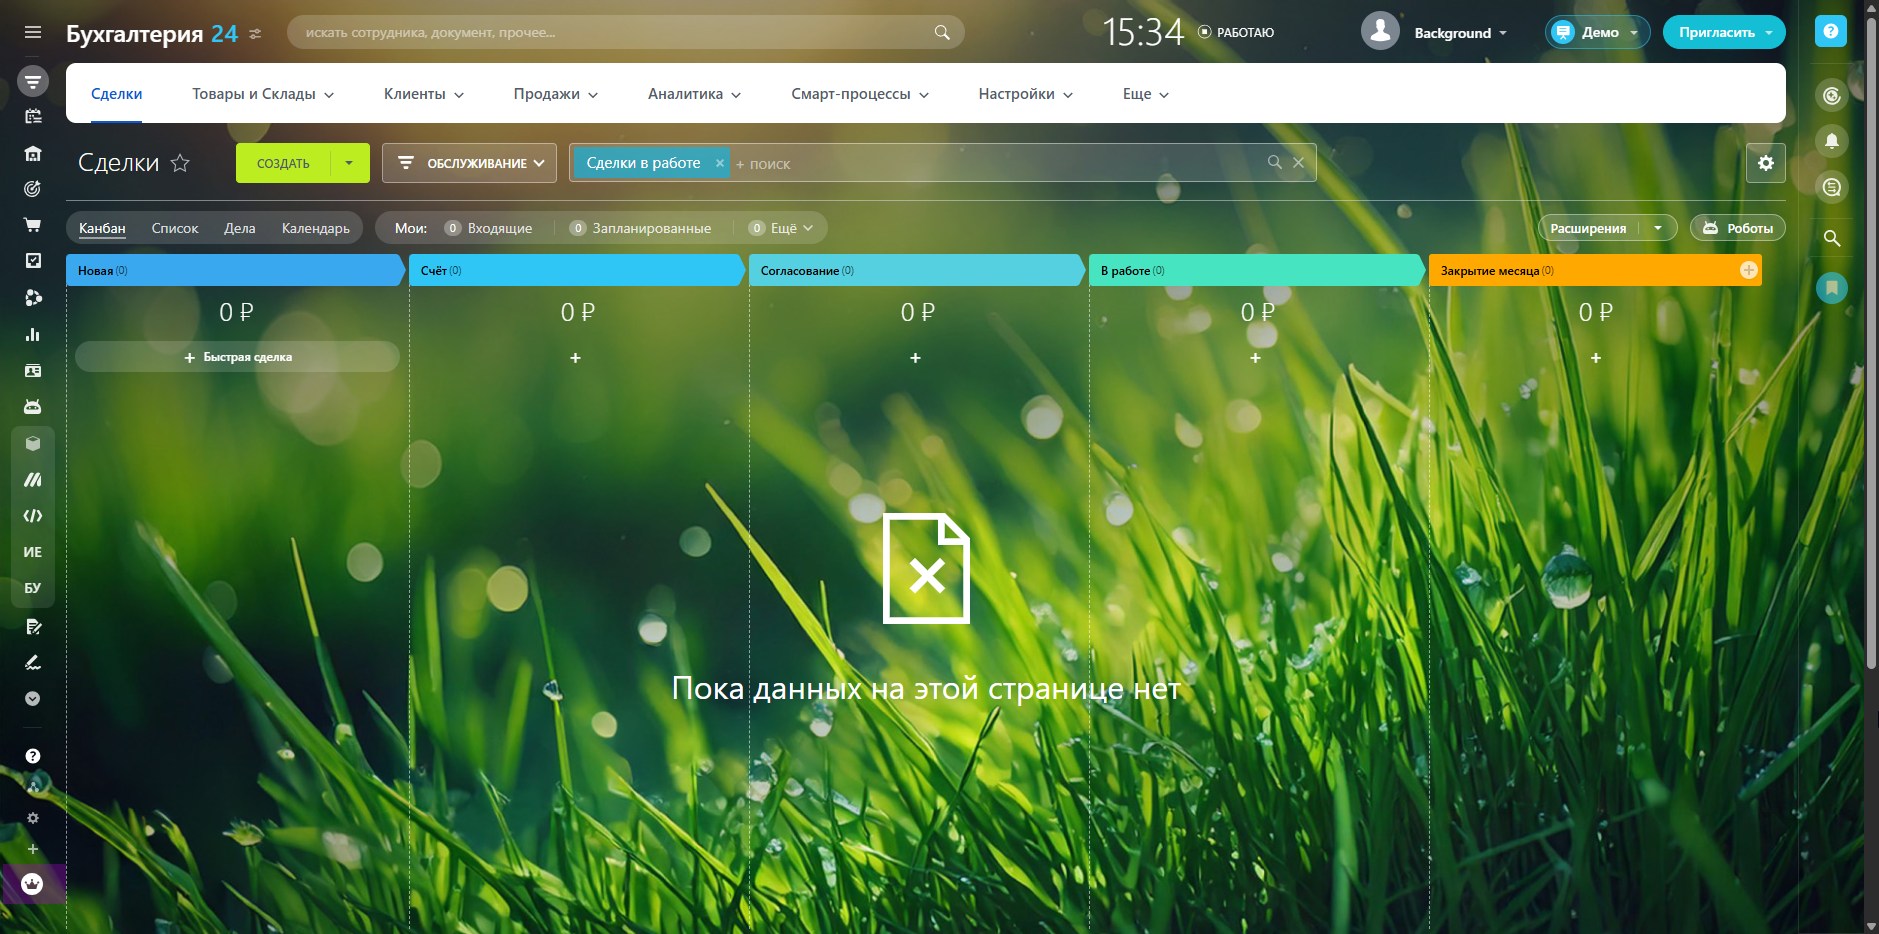1879x934 pixels.
Task: Open the СОЗДАТЬ button dropdown arrow
Action: (349, 163)
